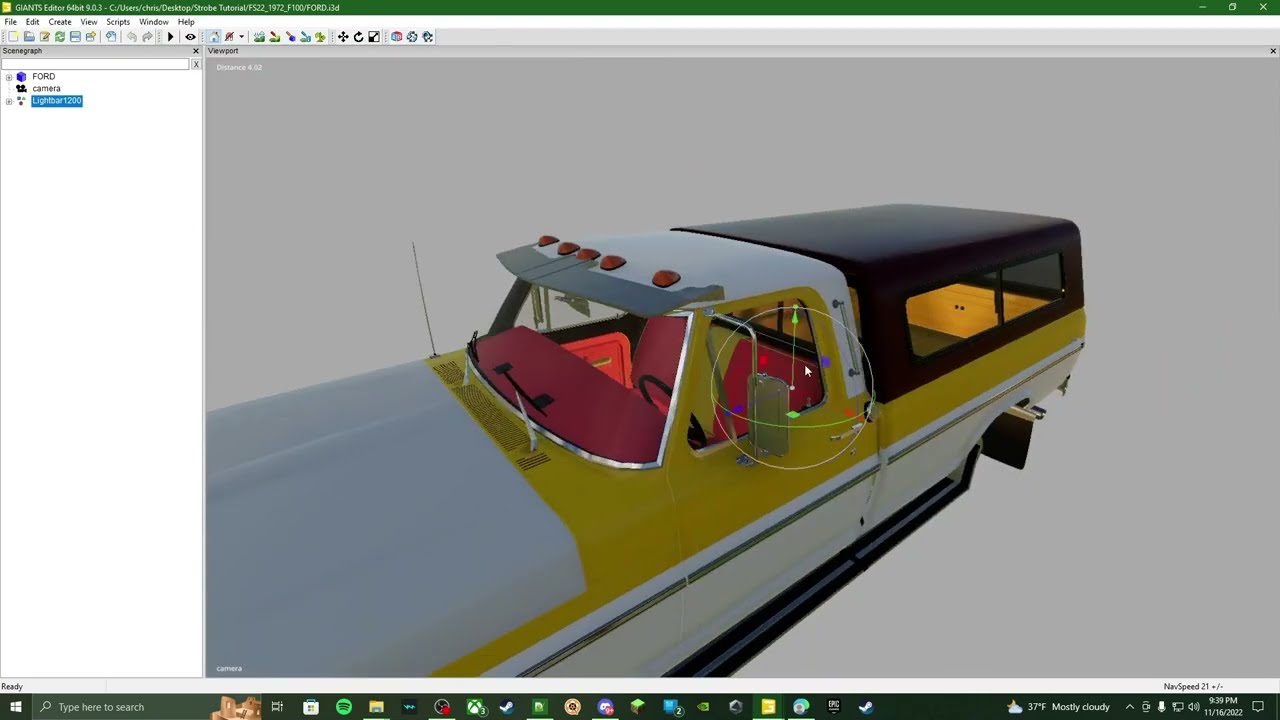Open the View menu
This screenshot has height=720, width=1280.
click(89, 22)
